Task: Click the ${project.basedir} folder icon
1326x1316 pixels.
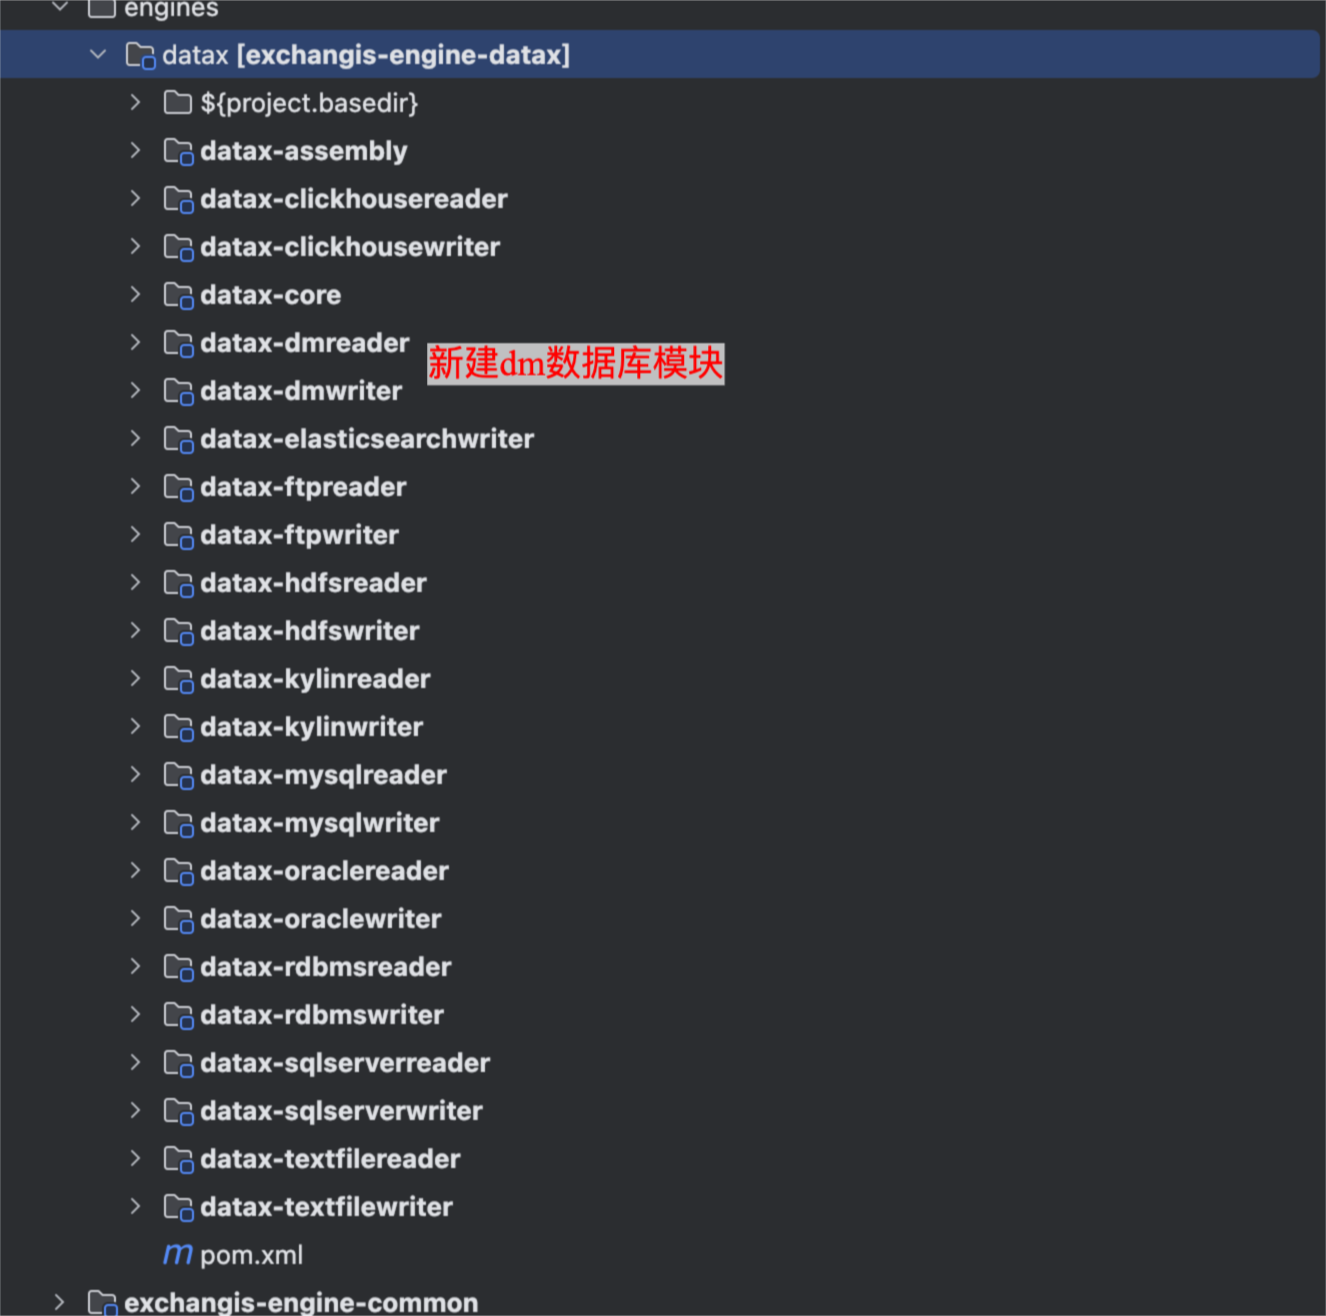Action: click(x=178, y=103)
